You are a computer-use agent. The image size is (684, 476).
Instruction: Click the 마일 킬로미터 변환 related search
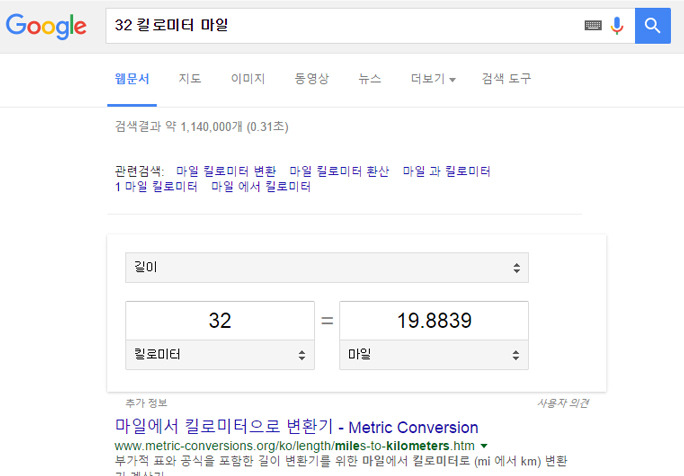coord(226,171)
